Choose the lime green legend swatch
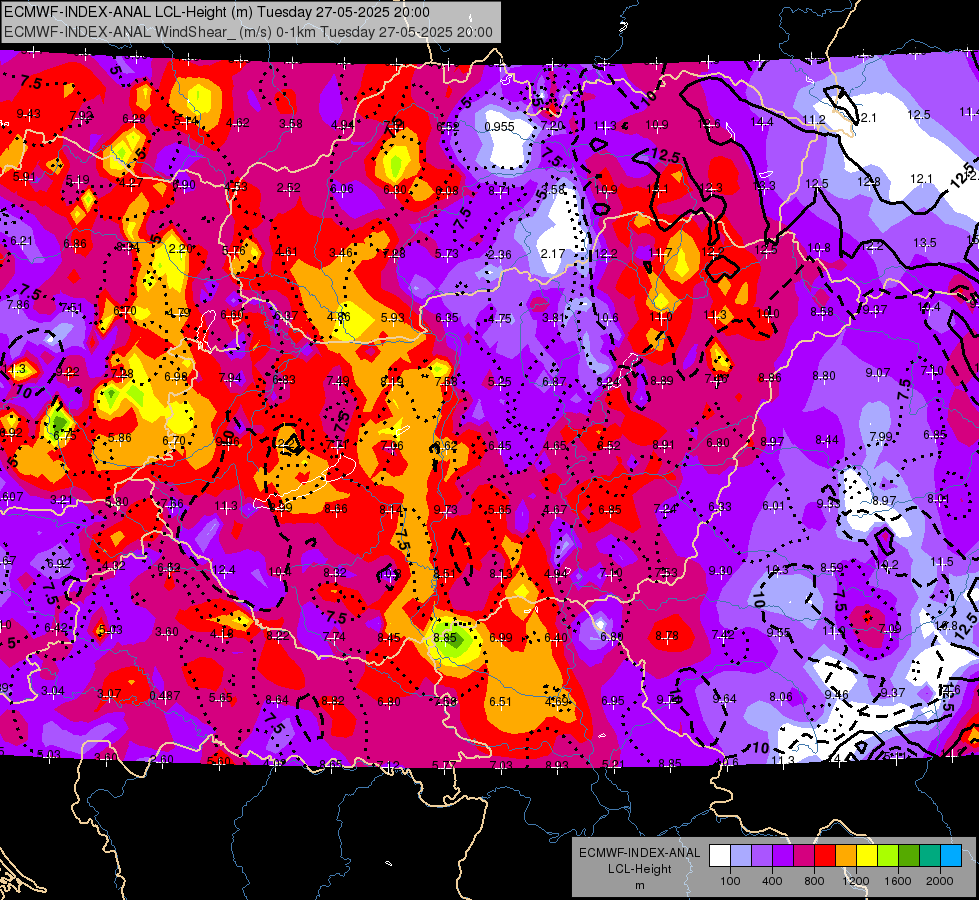Screen dimensions: 979x900 pos(888,856)
